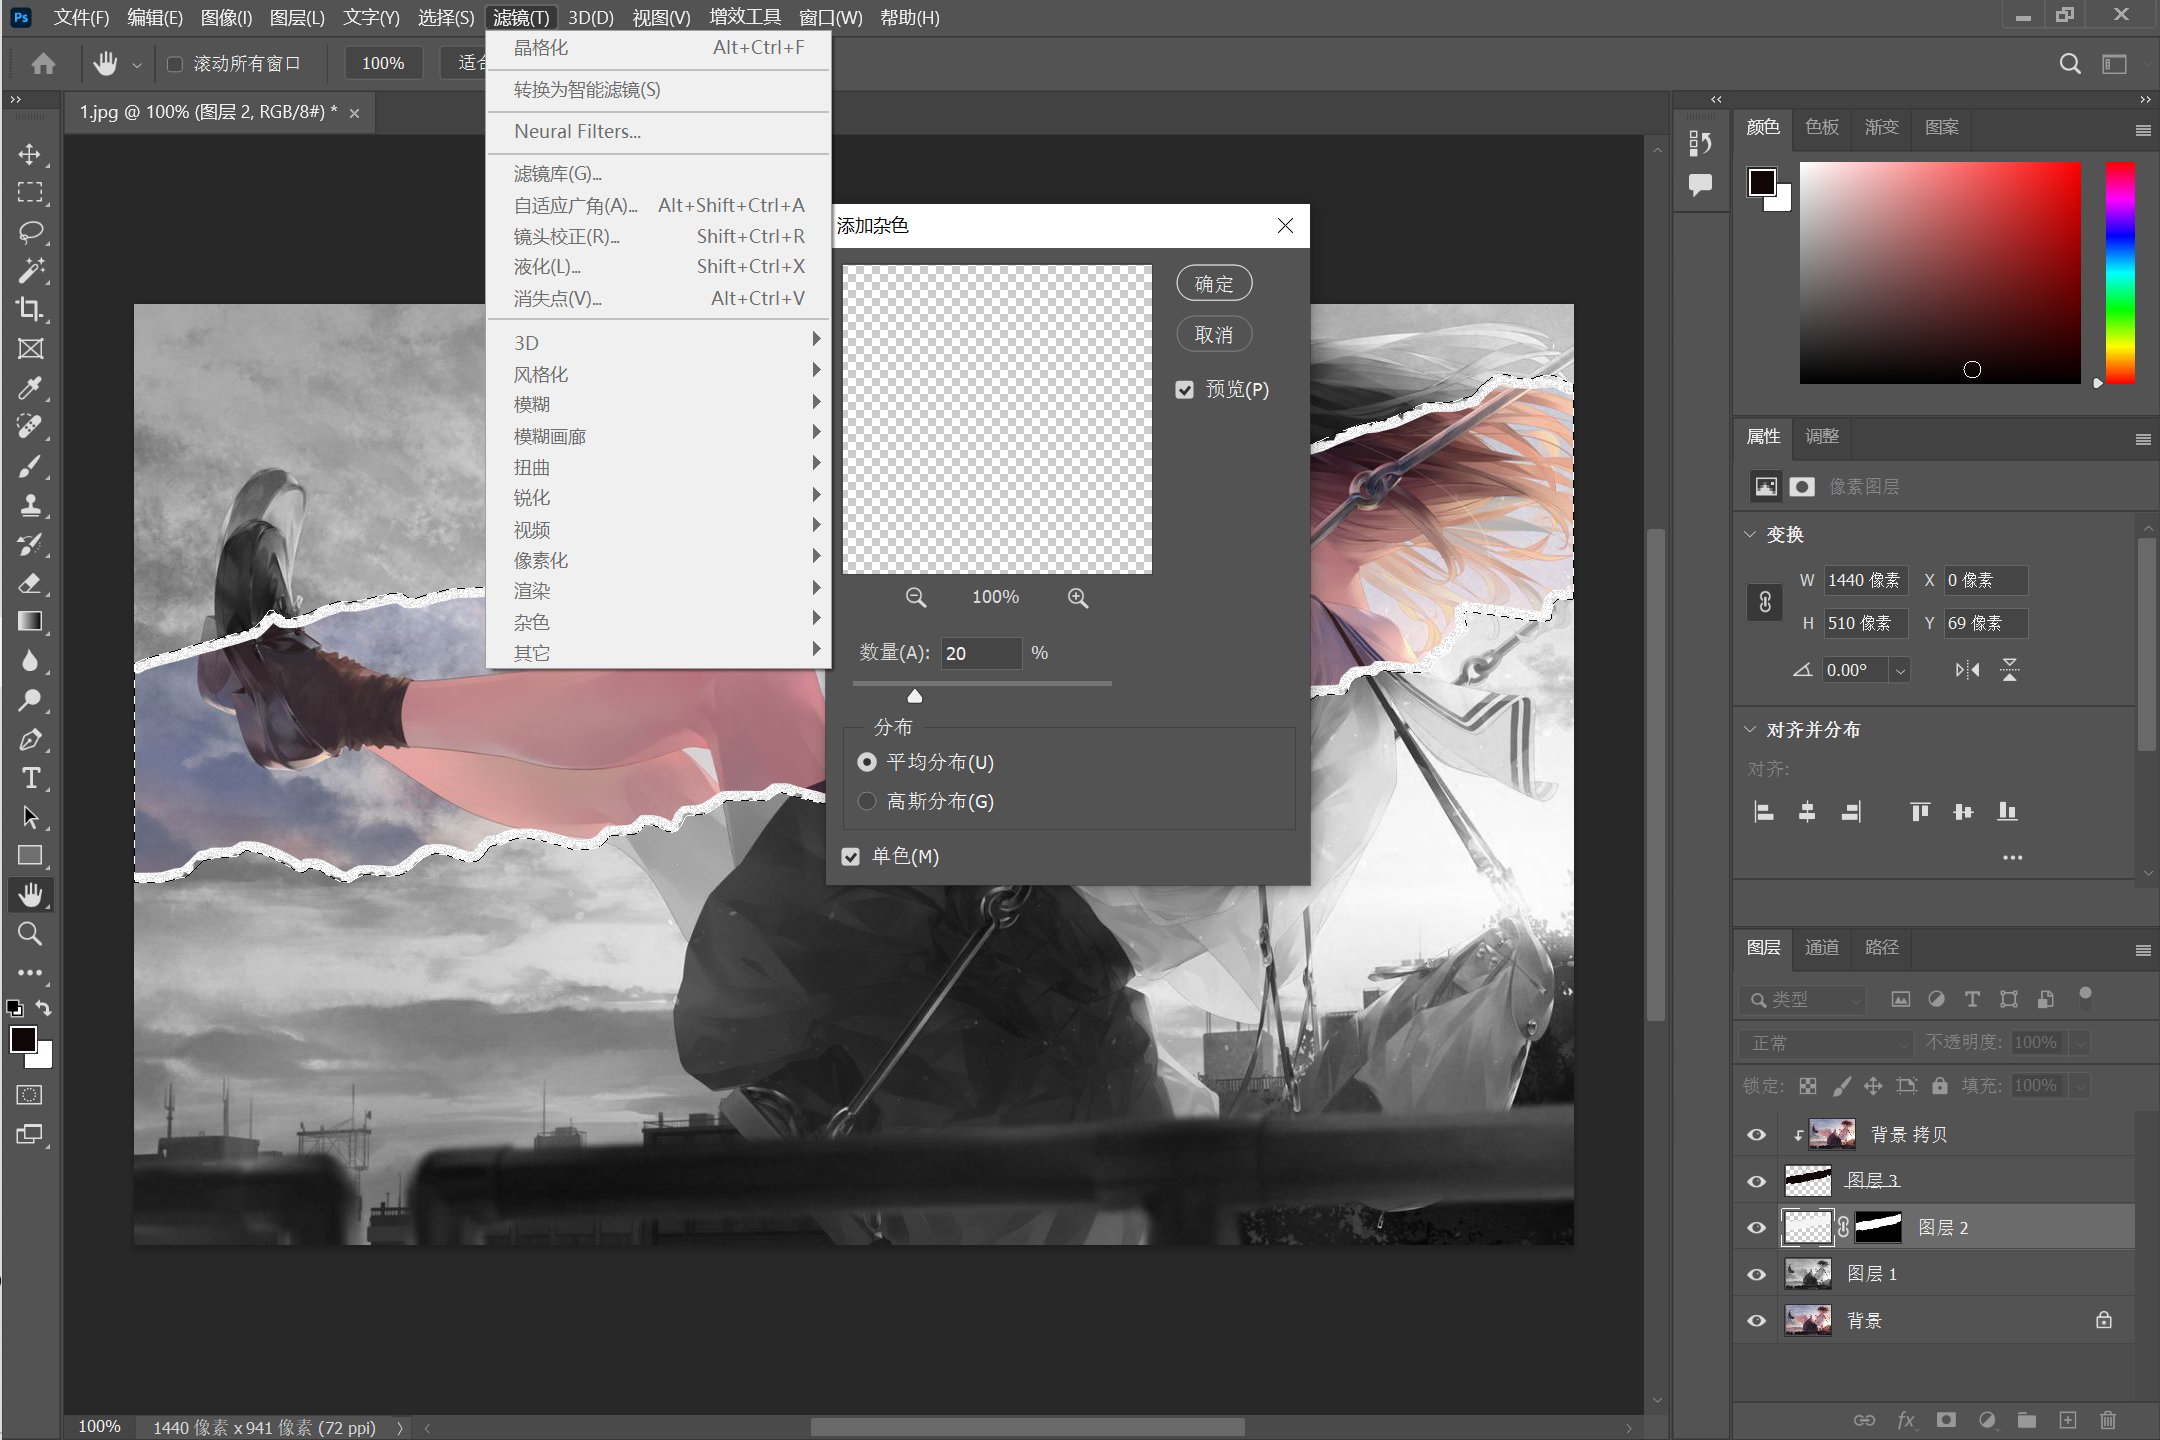Uncheck the 预览(P) preview checkbox
This screenshot has width=2160, height=1440.
pyautogui.click(x=1185, y=390)
